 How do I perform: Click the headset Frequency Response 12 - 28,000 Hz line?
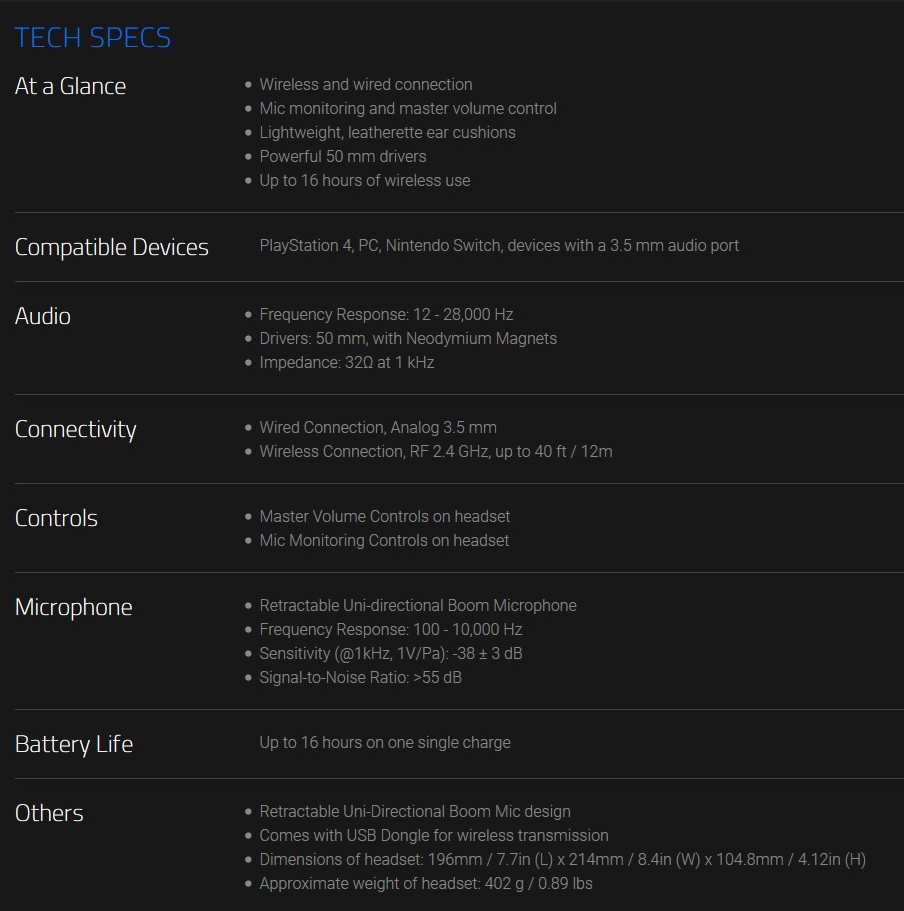tap(386, 315)
